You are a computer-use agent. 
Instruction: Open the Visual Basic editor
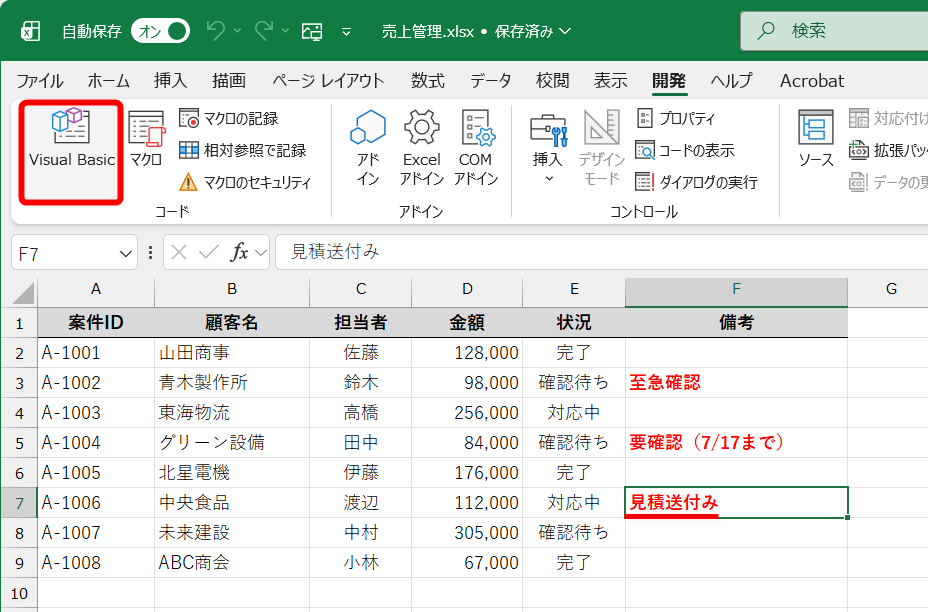71,152
